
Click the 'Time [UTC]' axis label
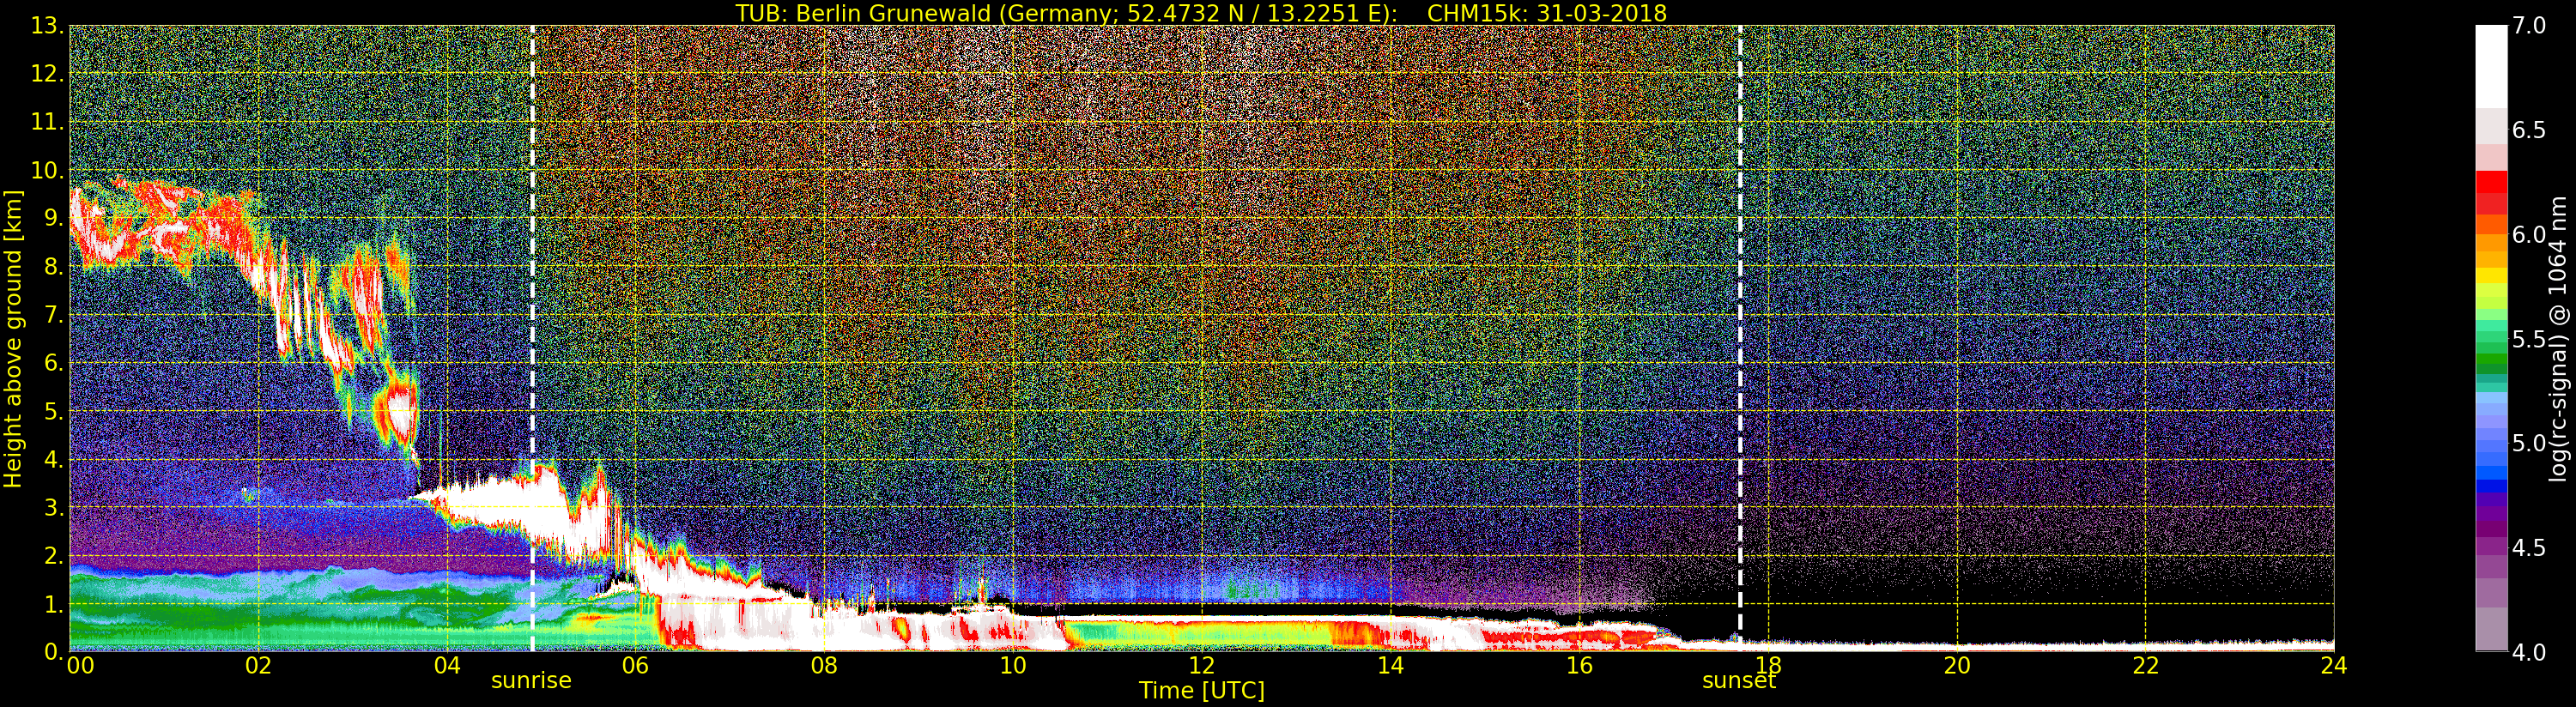(1202, 691)
